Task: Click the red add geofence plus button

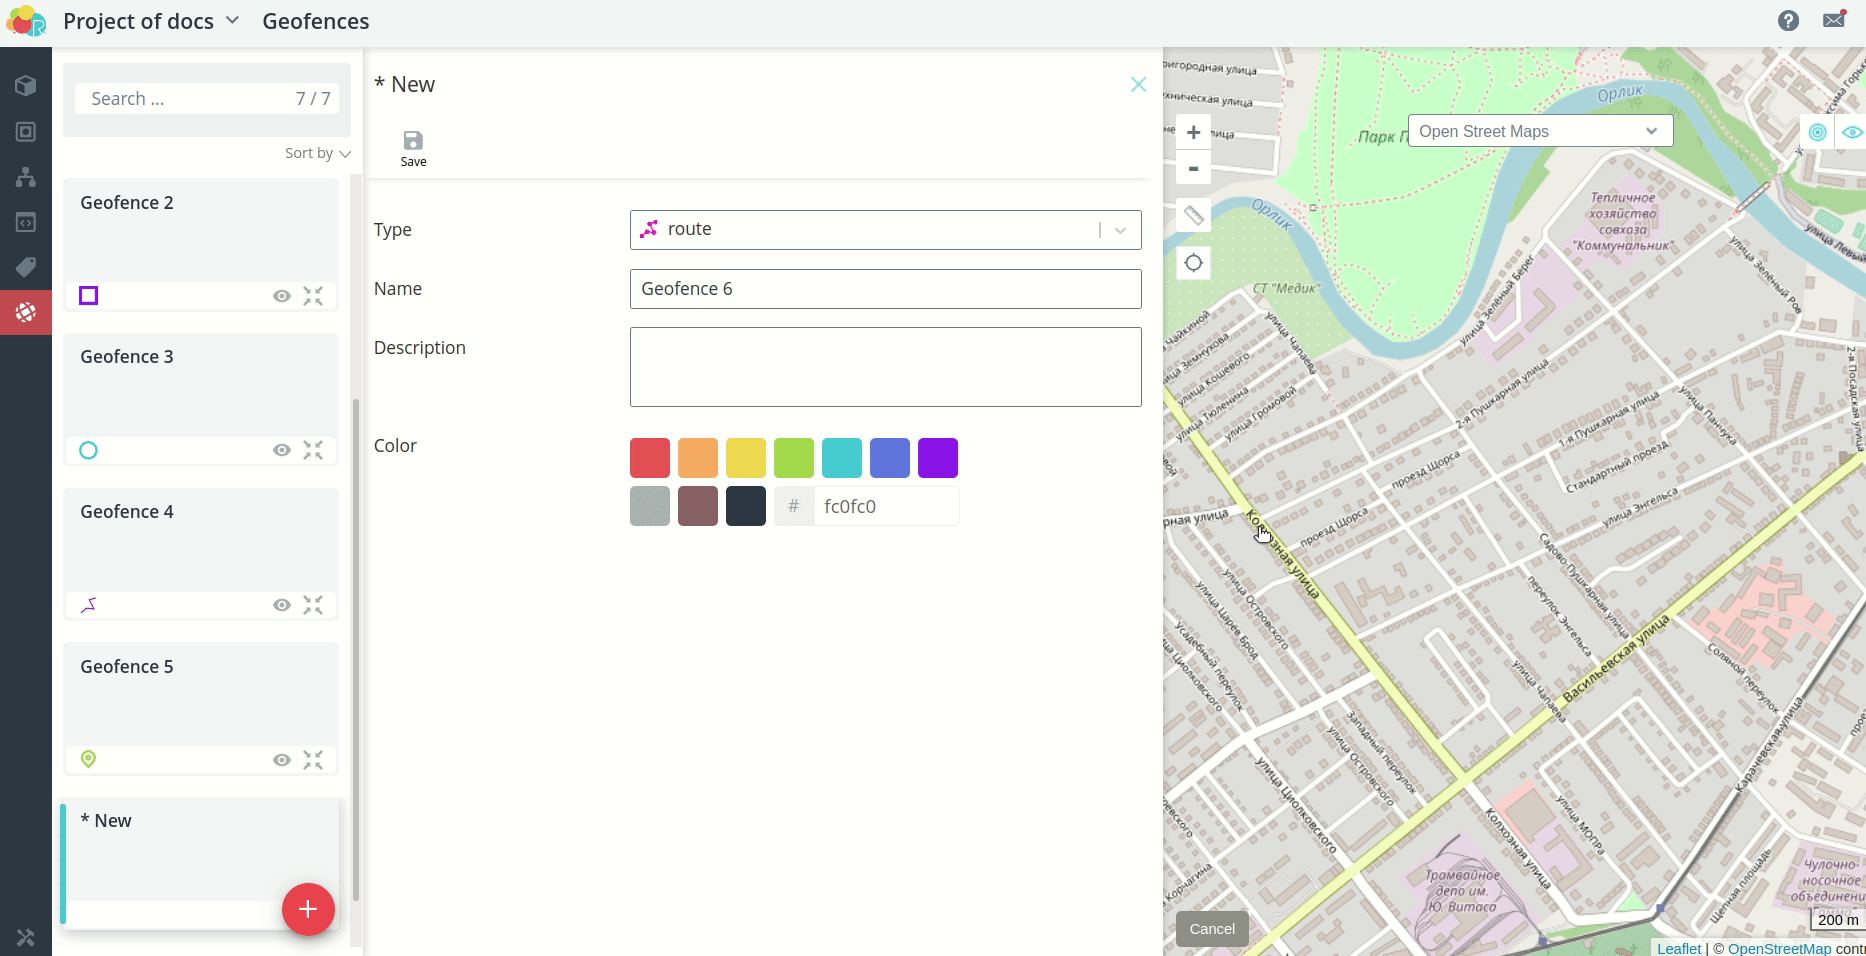Action: (x=308, y=909)
